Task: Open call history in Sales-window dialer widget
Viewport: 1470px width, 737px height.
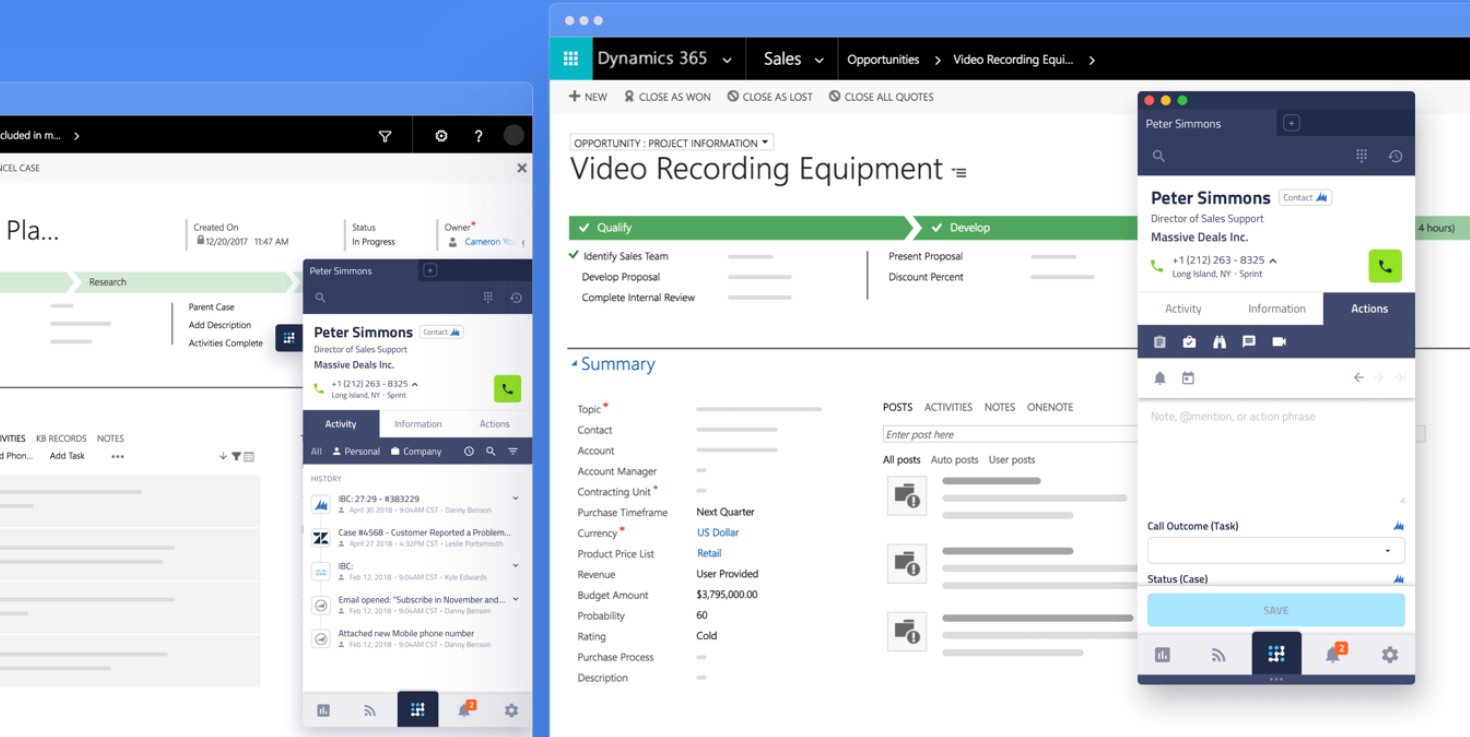Action: point(1395,156)
